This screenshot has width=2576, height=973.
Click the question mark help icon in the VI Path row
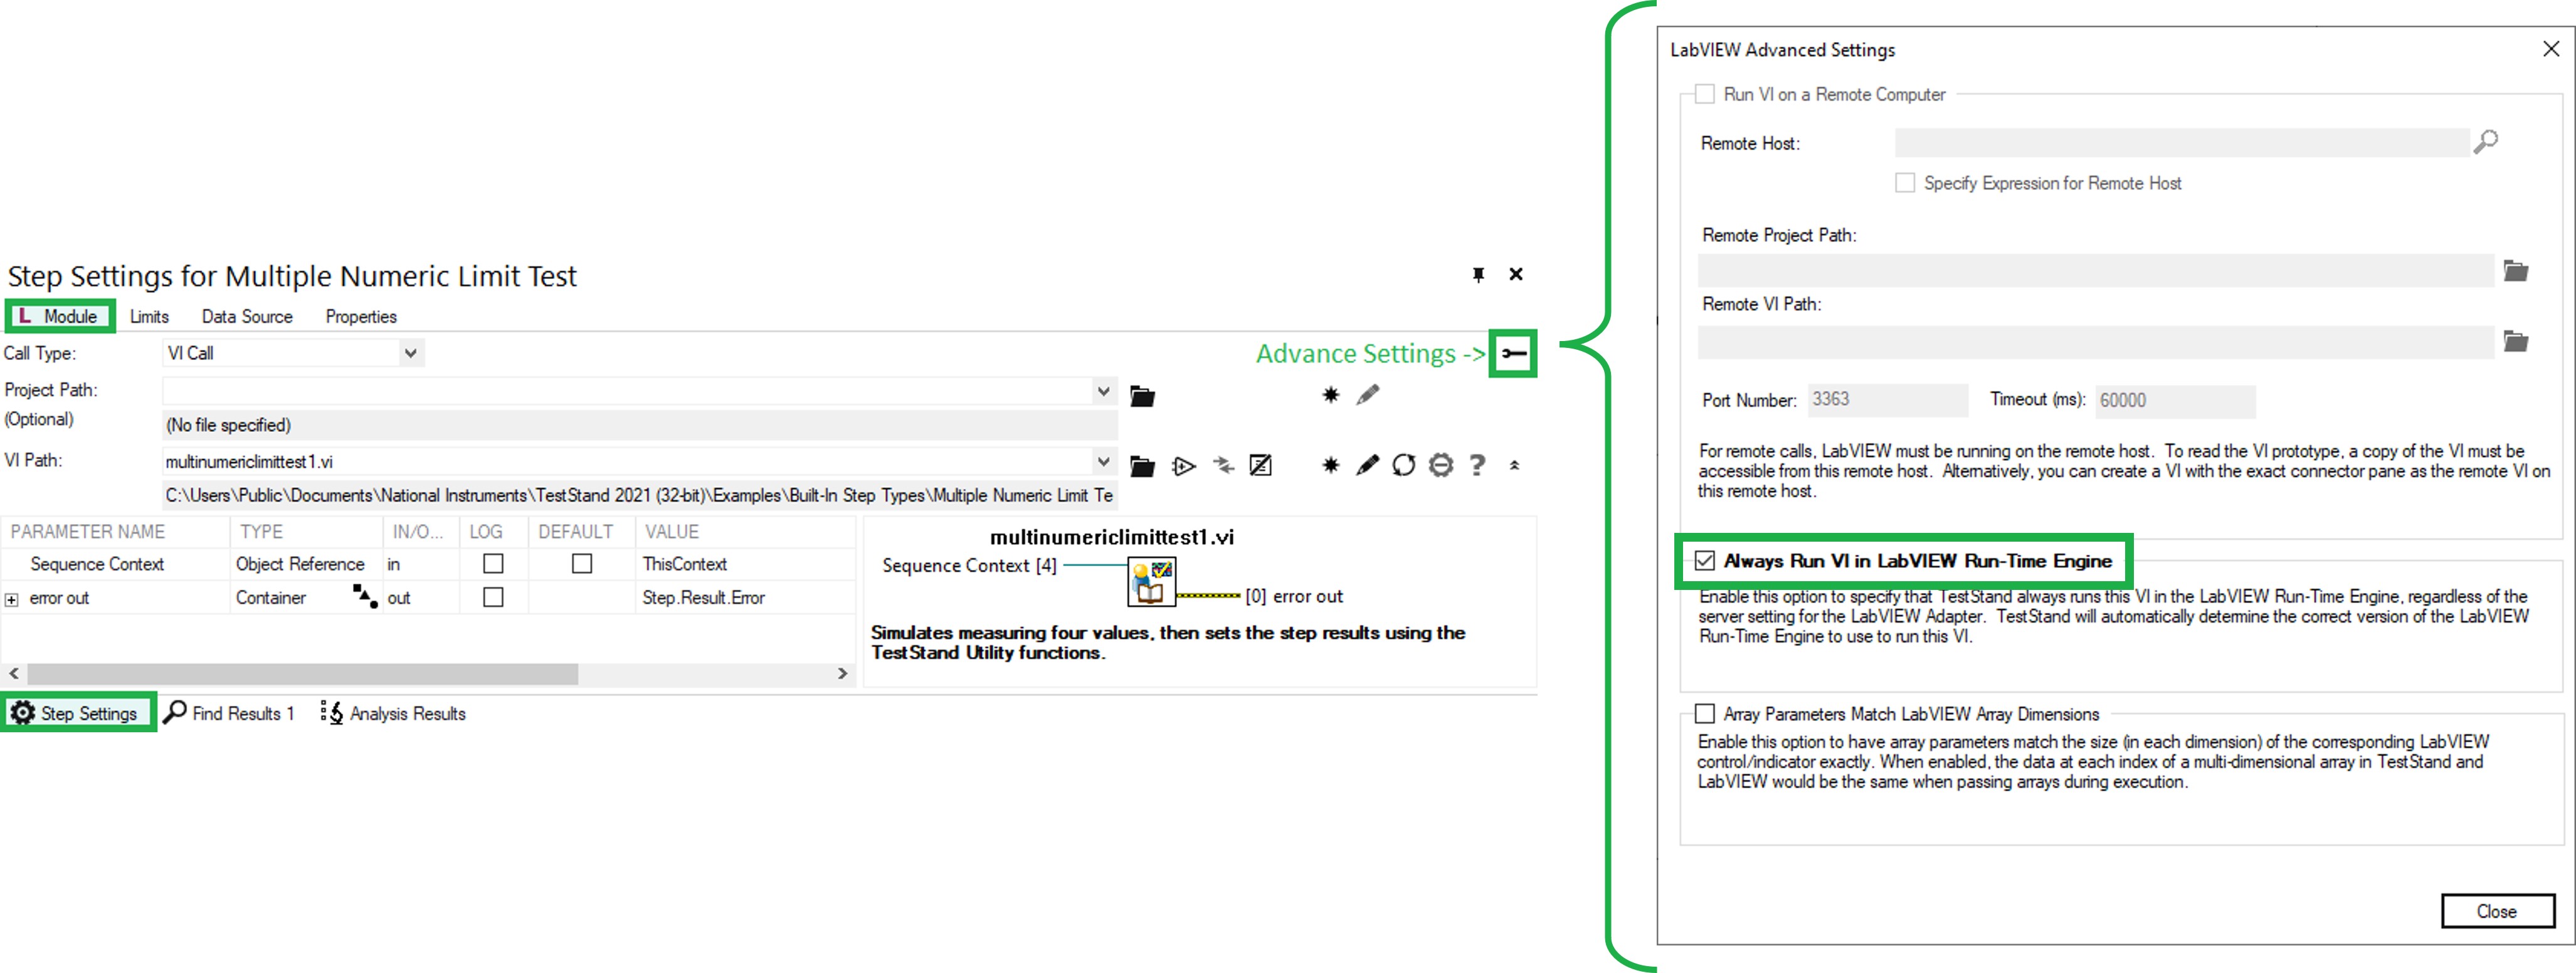pyautogui.click(x=1477, y=465)
